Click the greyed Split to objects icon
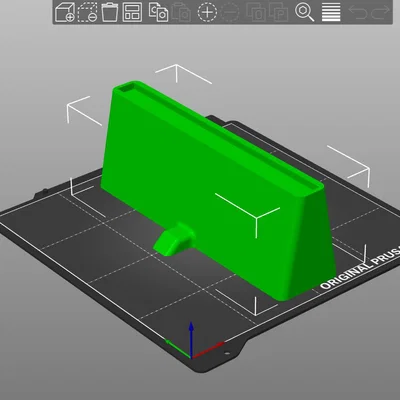 pos(256,12)
